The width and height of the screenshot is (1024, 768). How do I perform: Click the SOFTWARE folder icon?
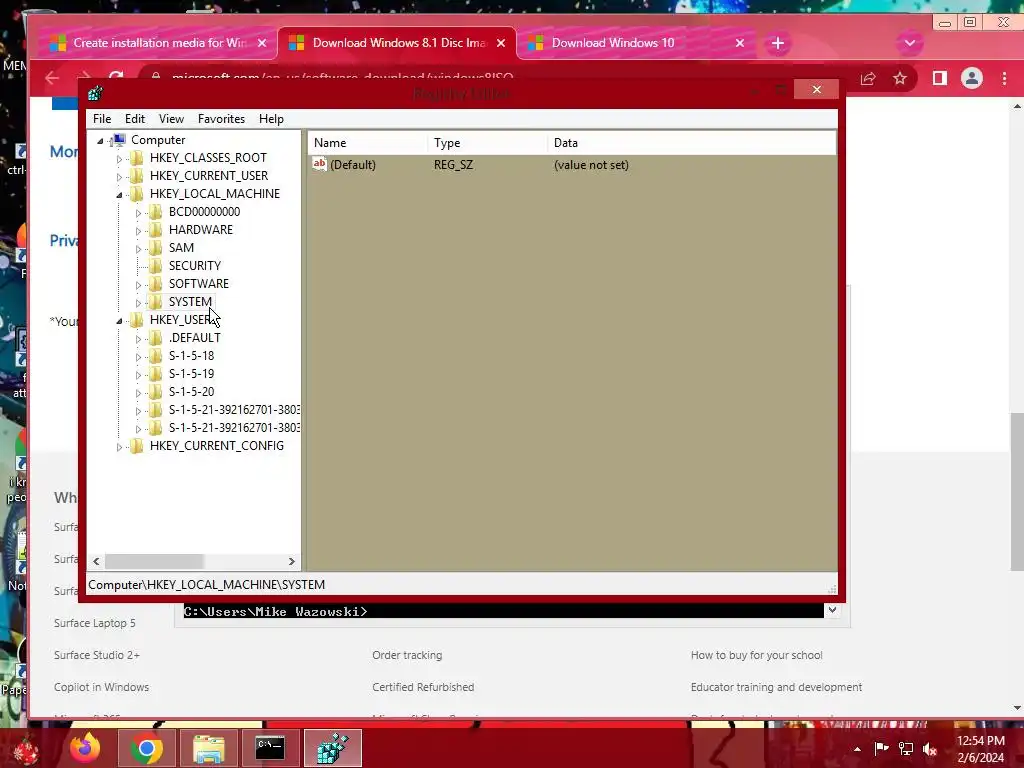(155, 283)
